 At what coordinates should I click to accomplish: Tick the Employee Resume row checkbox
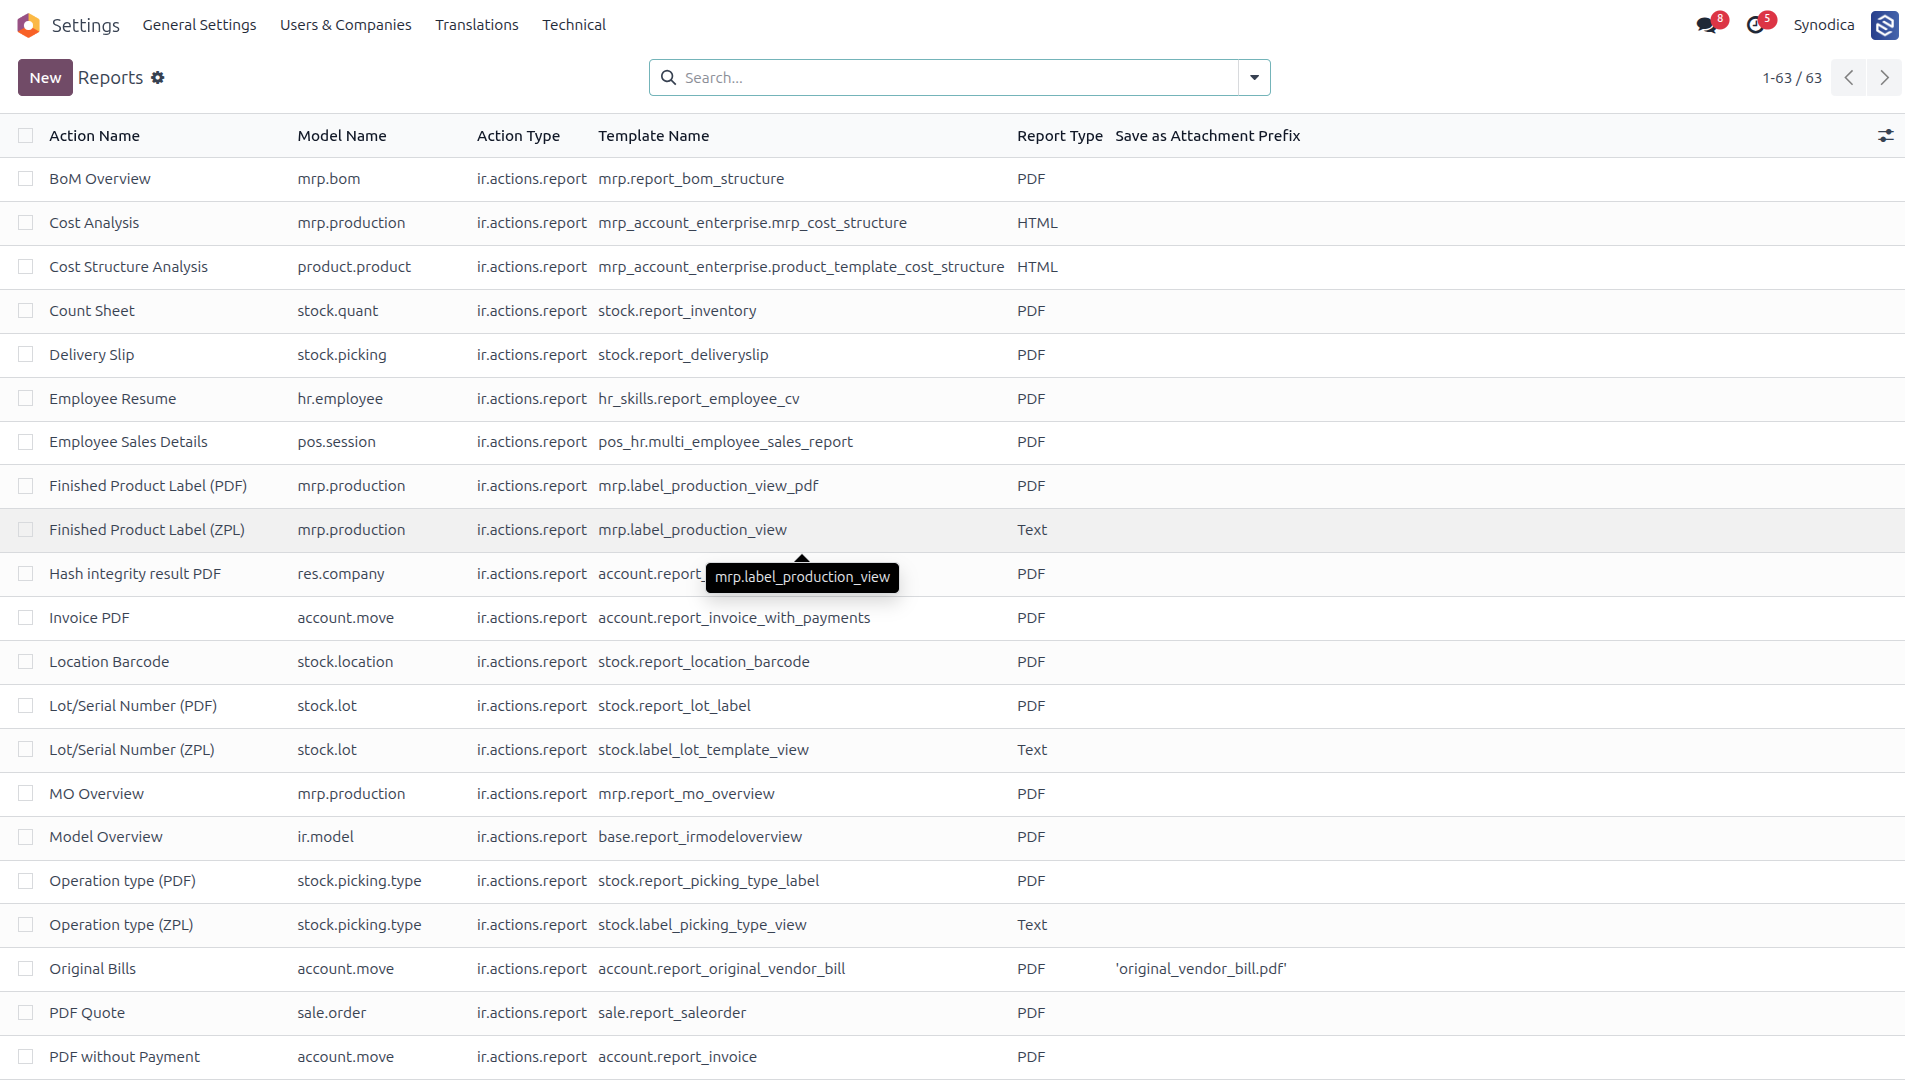(x=26, y=399)
